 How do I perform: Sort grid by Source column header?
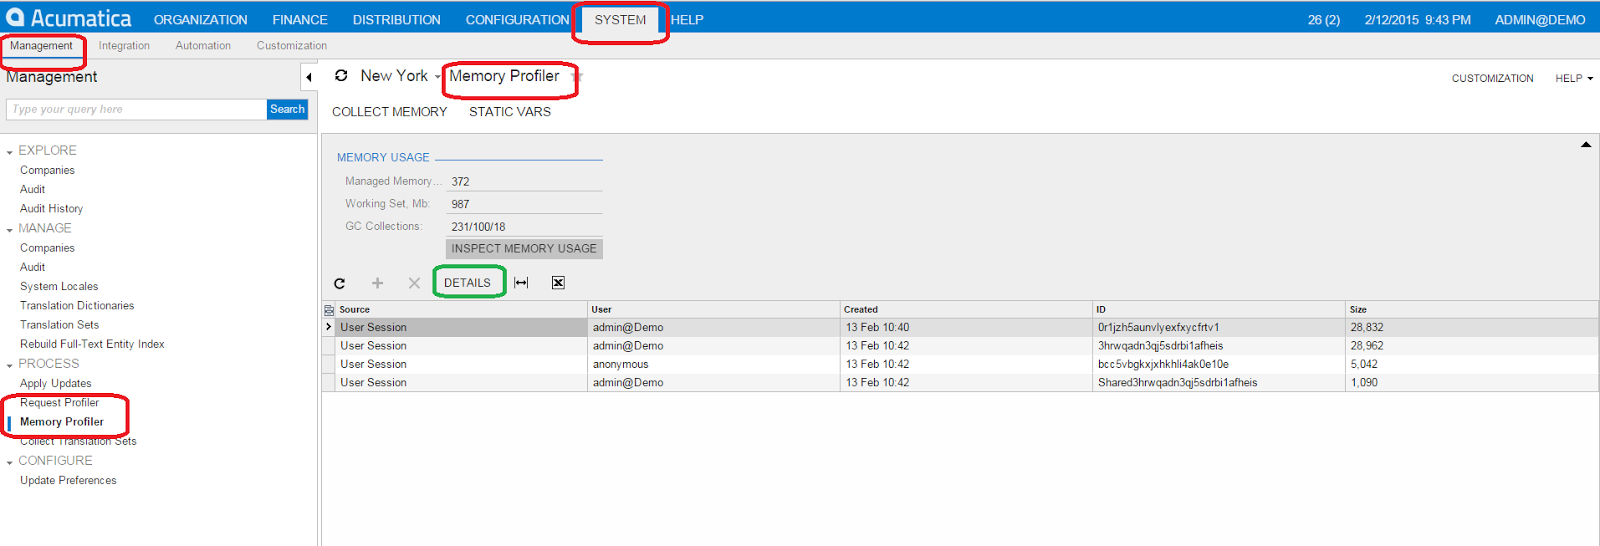pos(461,310)
